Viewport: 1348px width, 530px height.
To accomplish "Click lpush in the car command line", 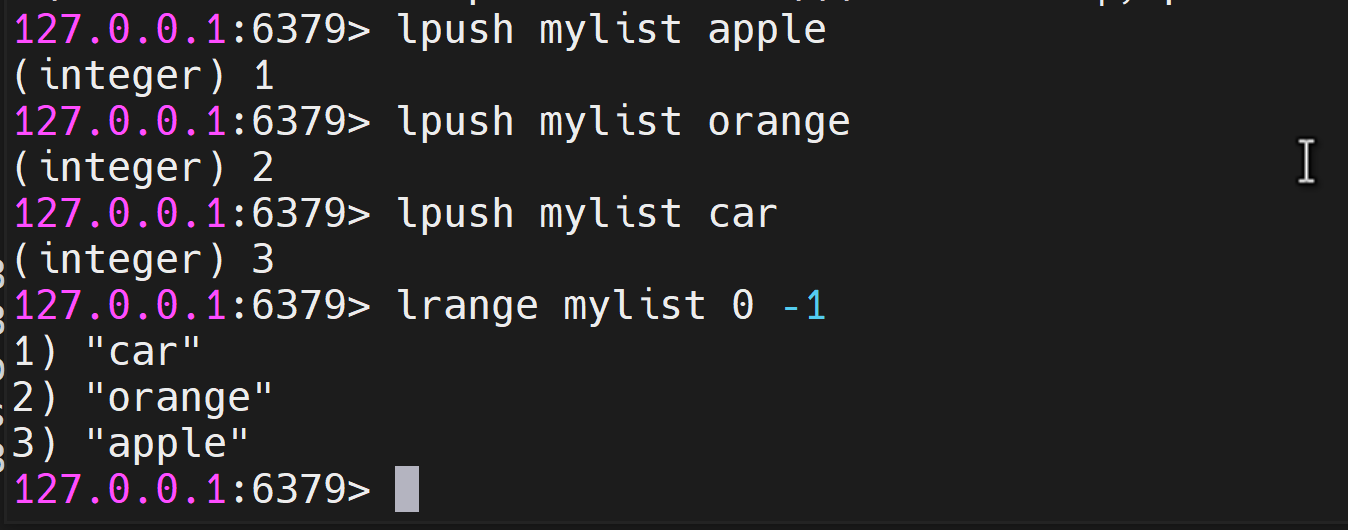I will [456, 214].
